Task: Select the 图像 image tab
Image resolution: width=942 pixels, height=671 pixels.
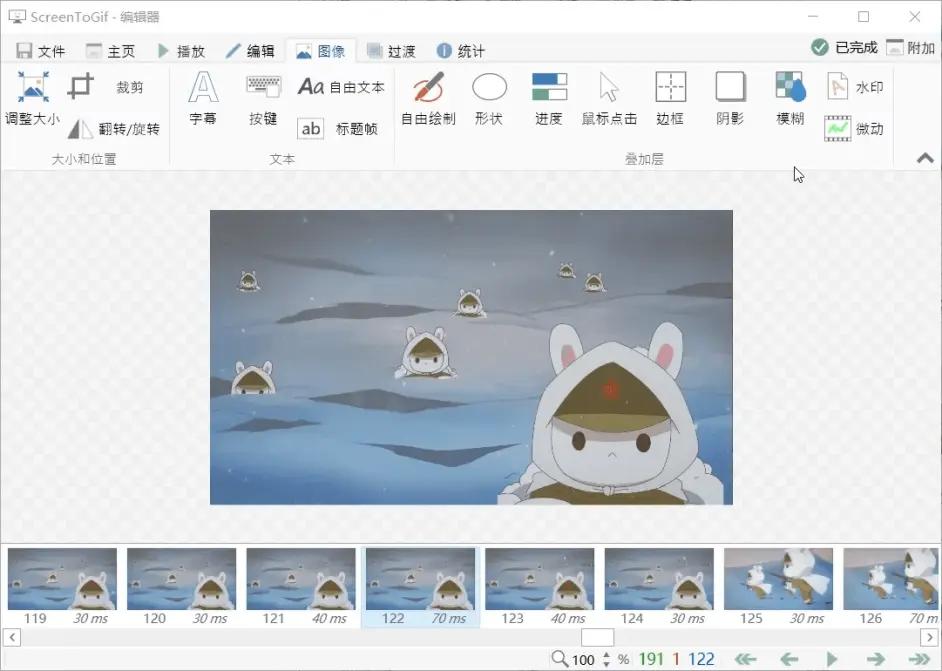Action: (320, 51)
